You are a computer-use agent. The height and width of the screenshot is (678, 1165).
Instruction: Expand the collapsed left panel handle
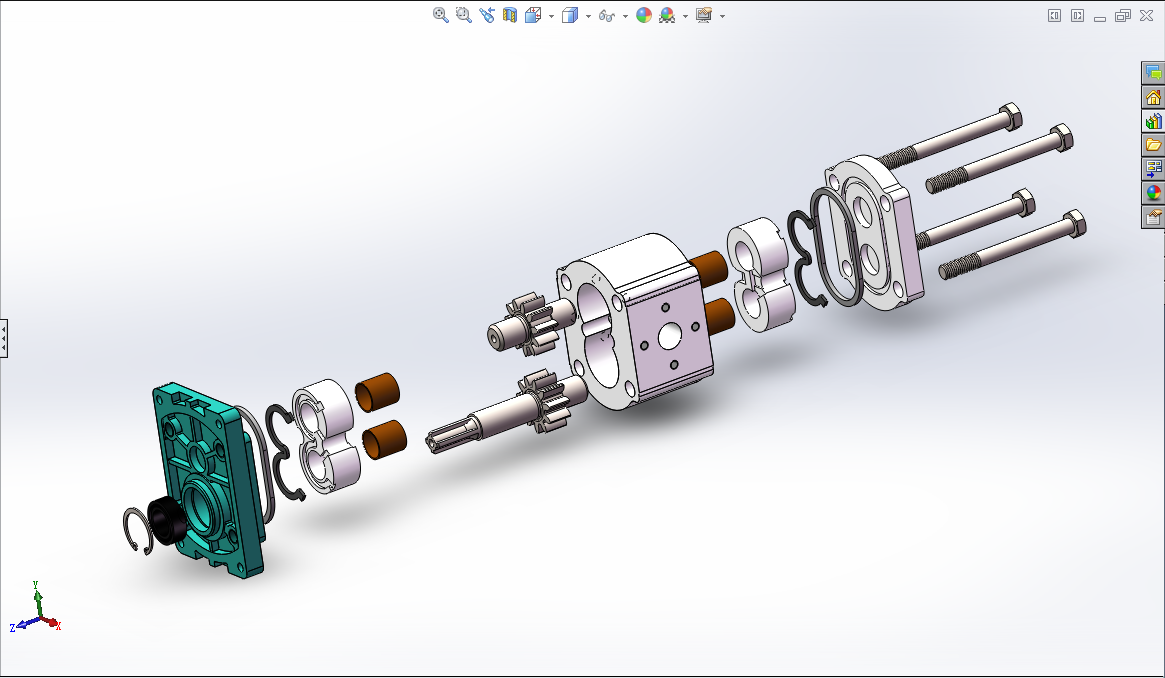(4, 338)
